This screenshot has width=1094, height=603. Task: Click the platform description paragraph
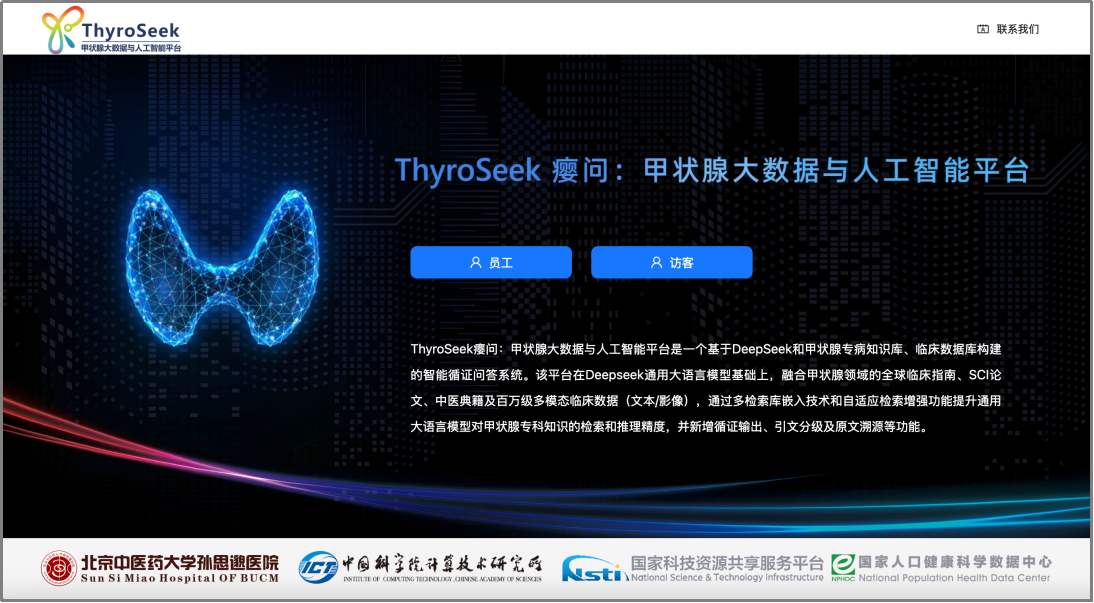point(705,388)
